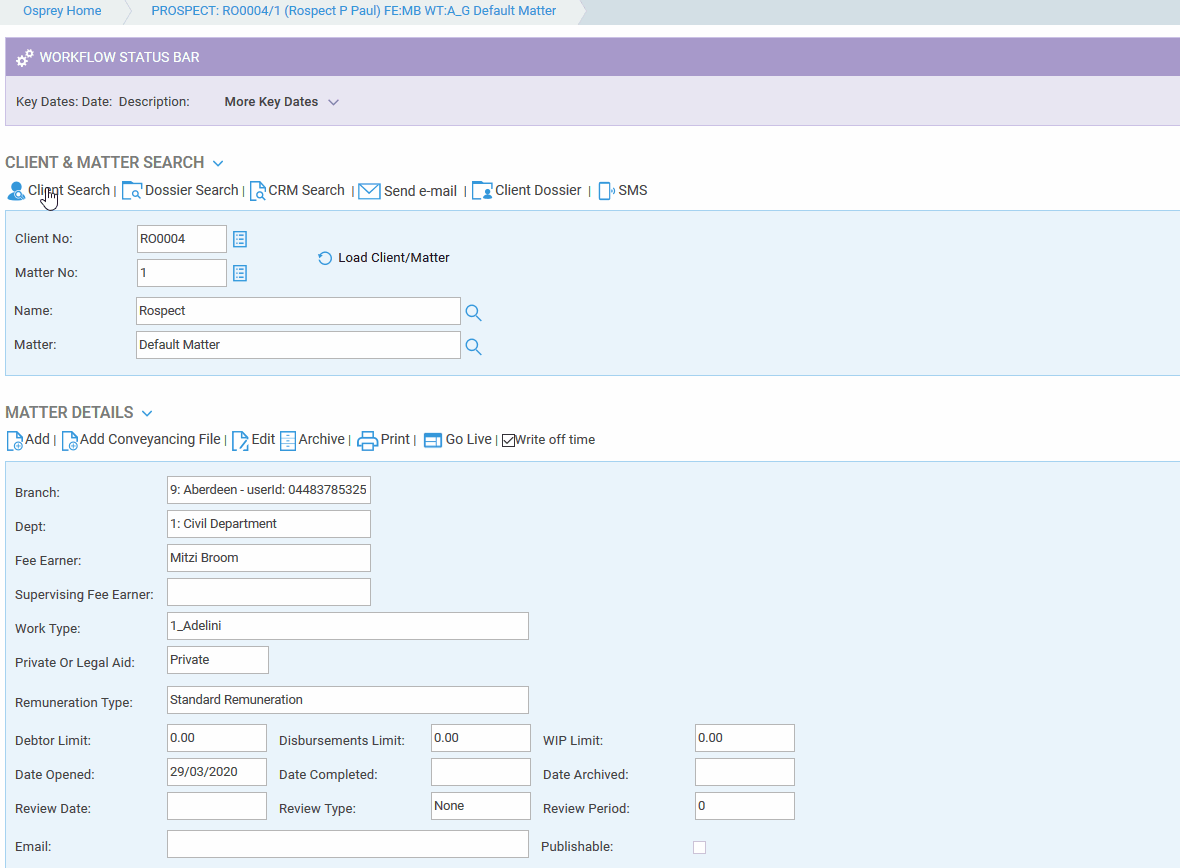Image resolution: width=1180 pixels, height=868 pixels.
Task: Click the Client No field
Action: pos(181,239)
